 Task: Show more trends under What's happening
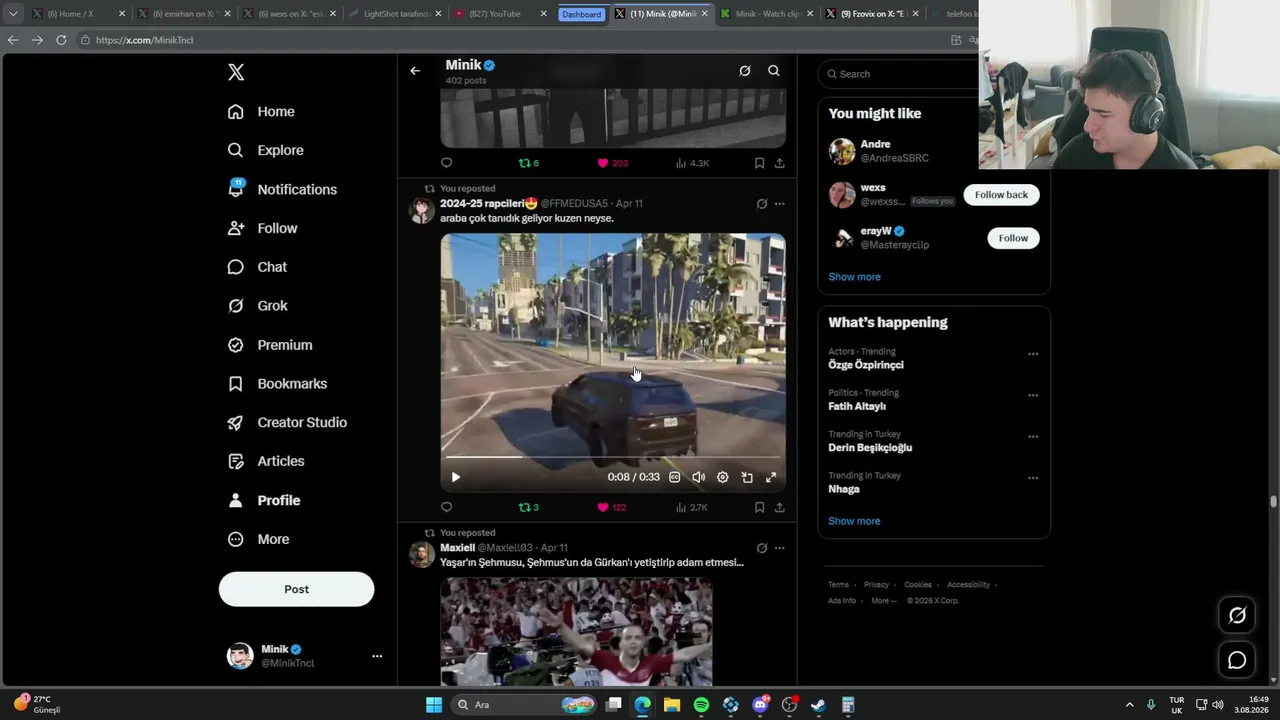[854, 521]
